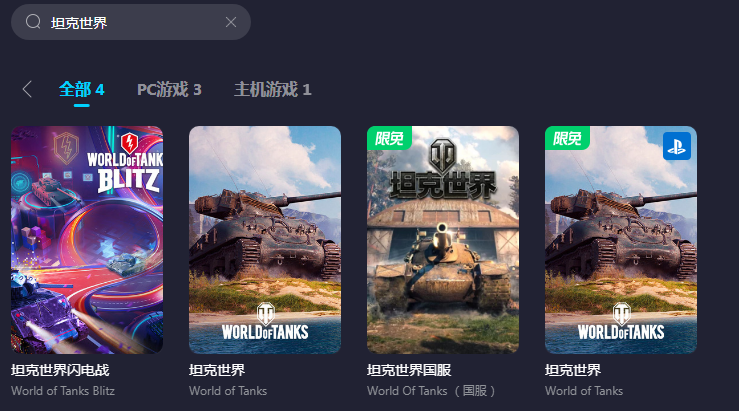Click the World of Tanks Blitz subtitle
Image resolution: width=739 pixels, height=411 pixels.
click(63, 391)
